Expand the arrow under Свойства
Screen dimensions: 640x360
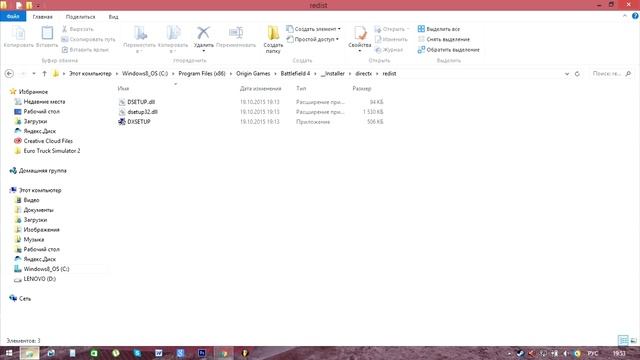coord(360,51)
